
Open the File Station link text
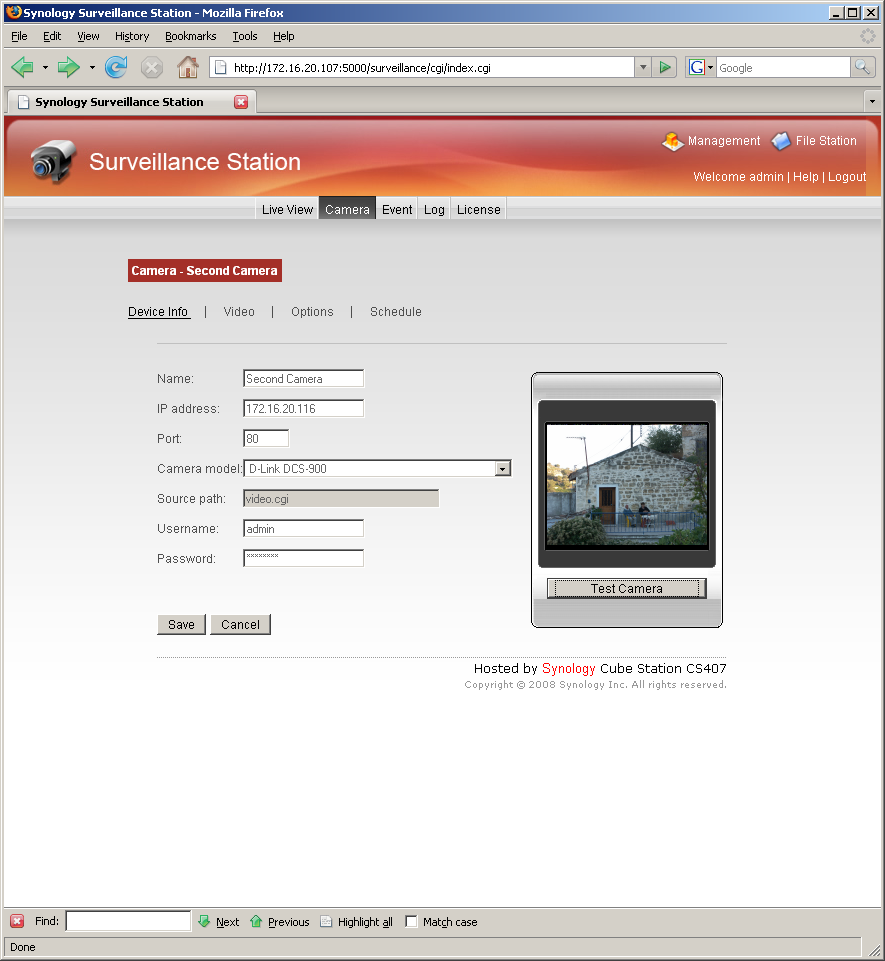pos(826,141)
